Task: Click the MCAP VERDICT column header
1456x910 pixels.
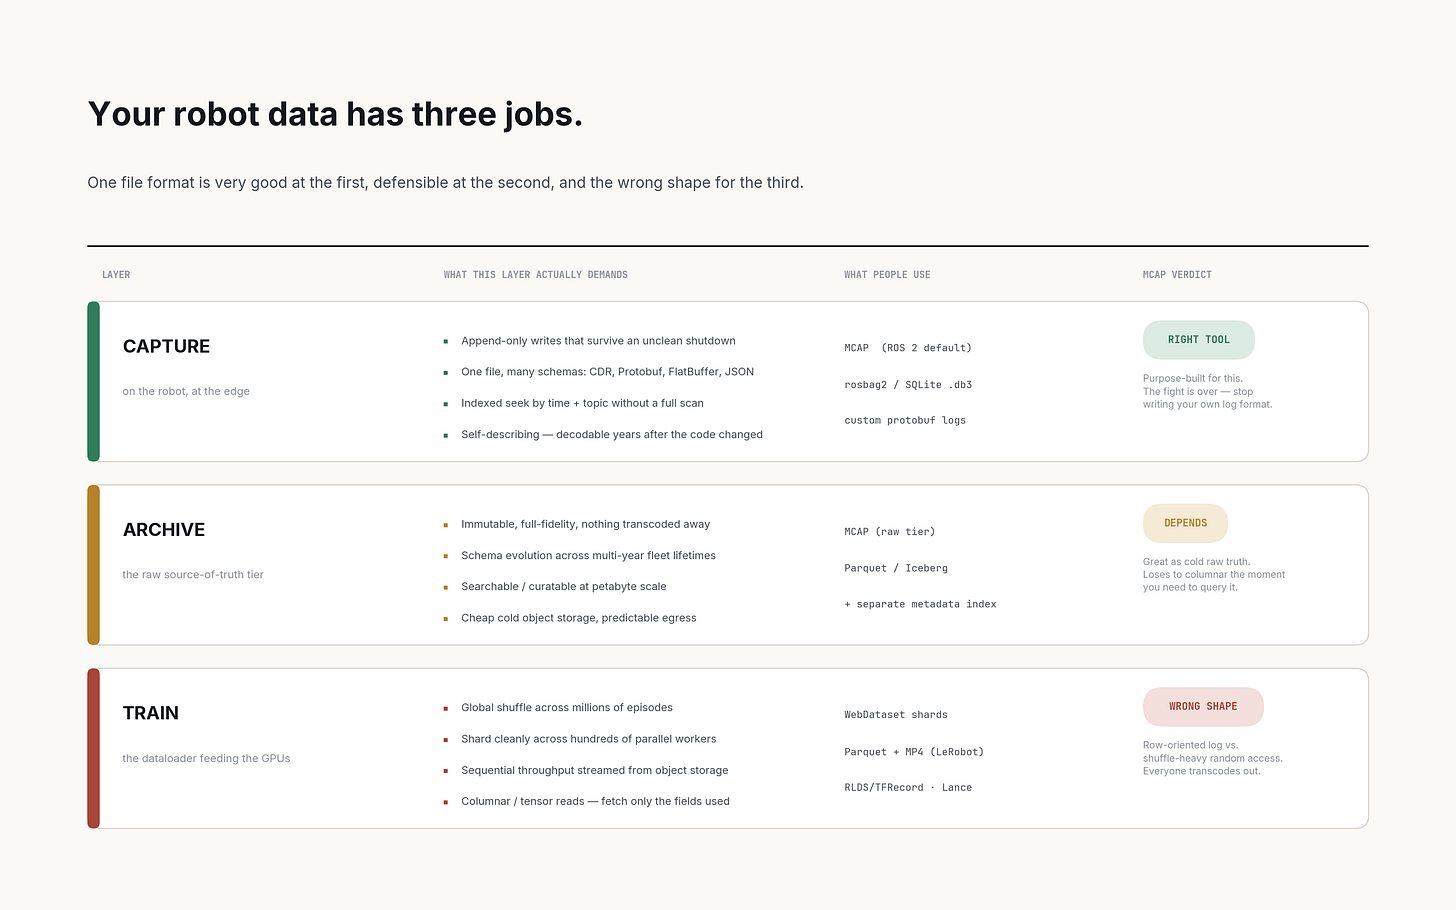Action: [1177, 275]
